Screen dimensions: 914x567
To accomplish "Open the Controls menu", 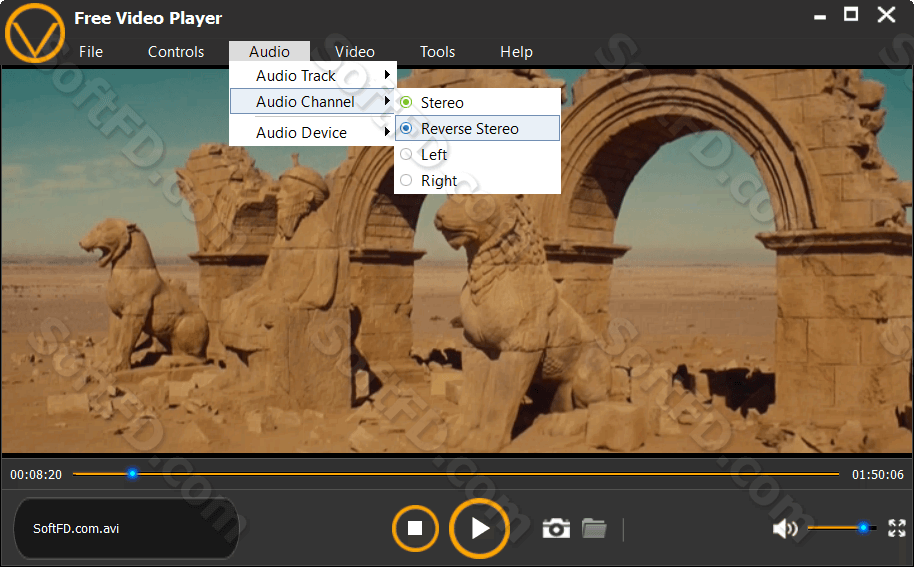I will [x=175, y=52].
